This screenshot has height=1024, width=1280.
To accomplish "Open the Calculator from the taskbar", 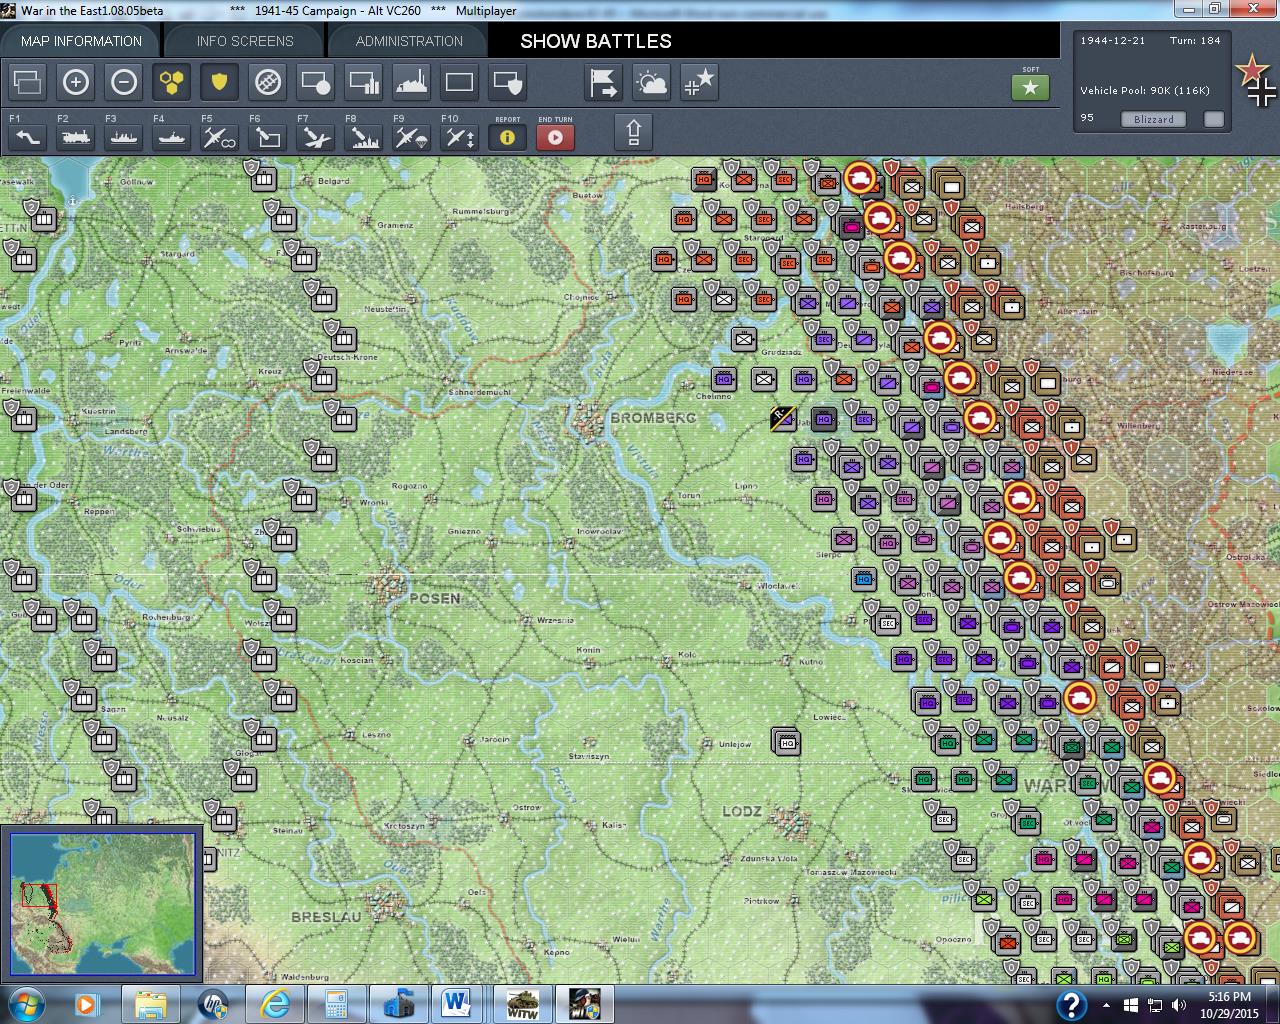I will [x=335, y=1004].
